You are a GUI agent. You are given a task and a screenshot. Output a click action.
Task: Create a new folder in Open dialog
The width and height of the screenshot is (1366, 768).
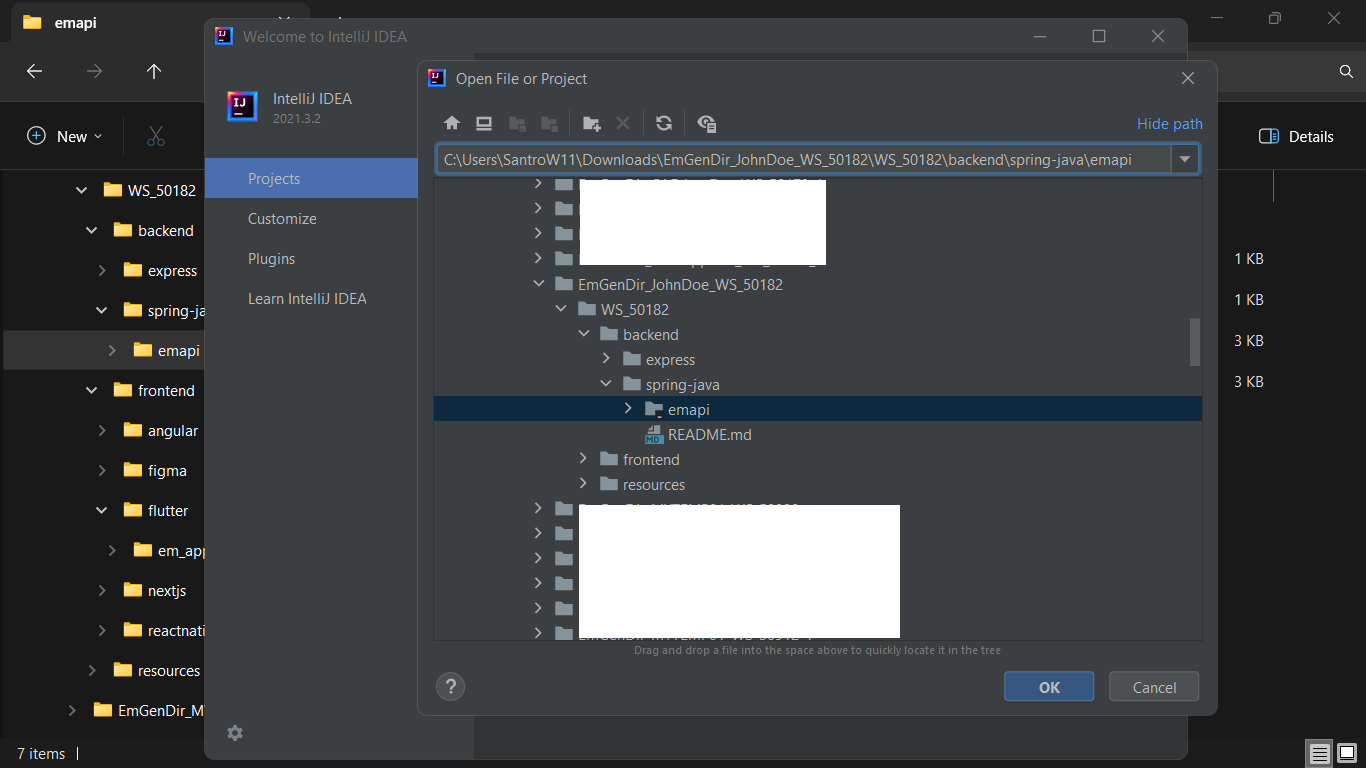pos(592,123)
